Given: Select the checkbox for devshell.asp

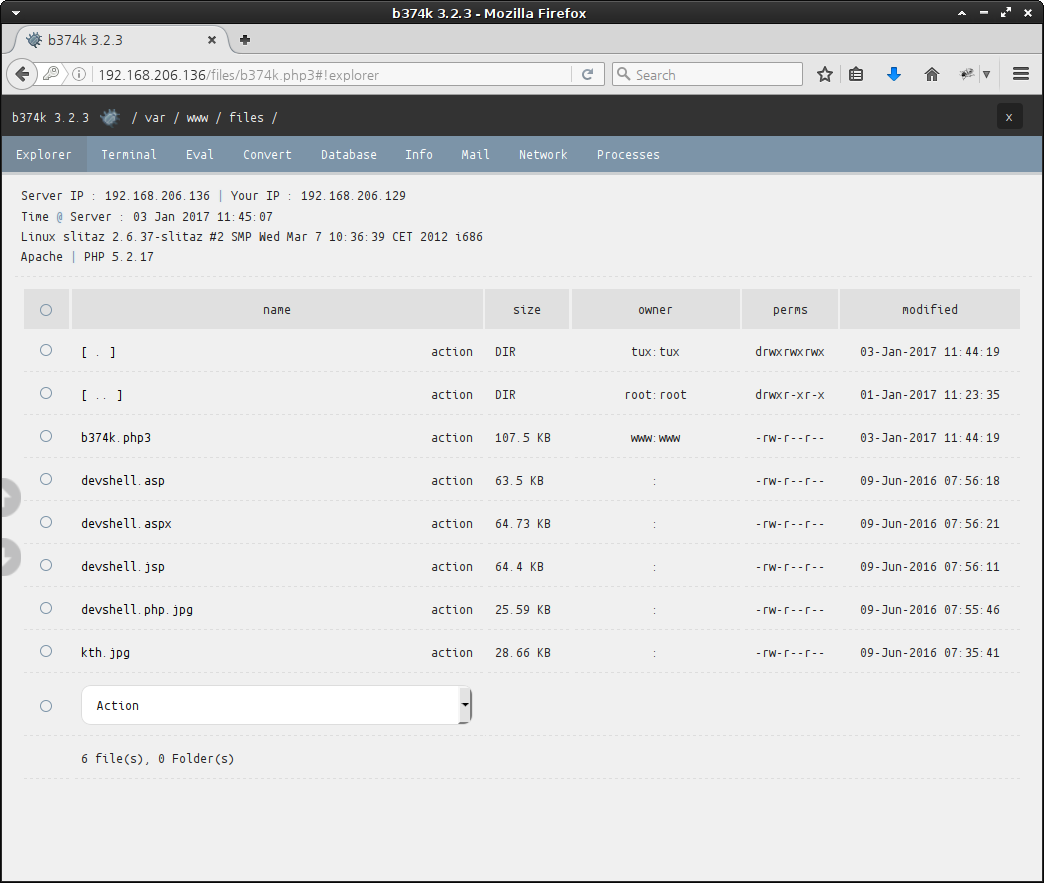Looking at the screenshot, I should pos(46,479).
